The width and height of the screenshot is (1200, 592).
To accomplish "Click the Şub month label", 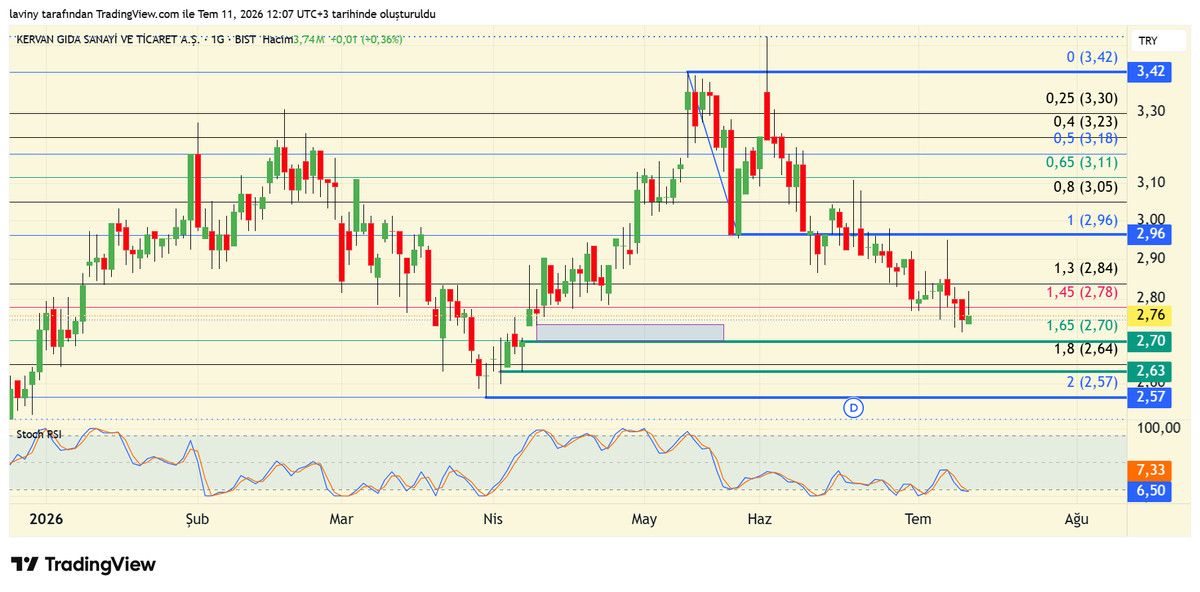I will pos(198,518).
